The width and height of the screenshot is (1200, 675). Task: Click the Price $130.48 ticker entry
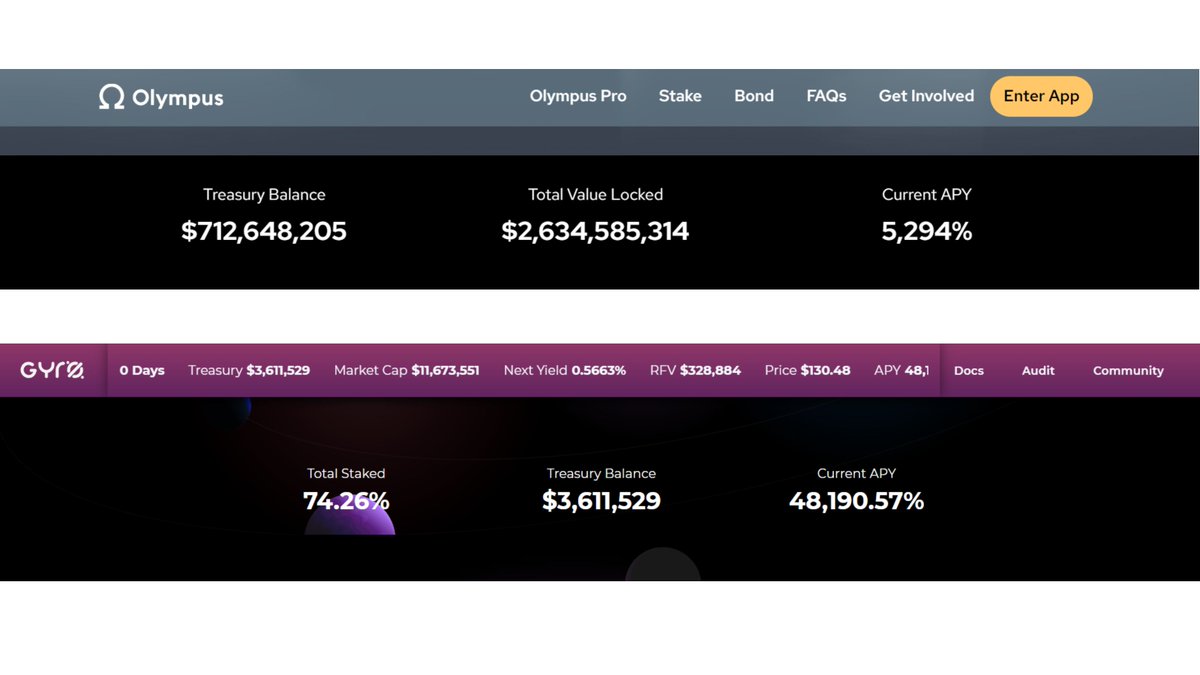[x=807, y=370]
